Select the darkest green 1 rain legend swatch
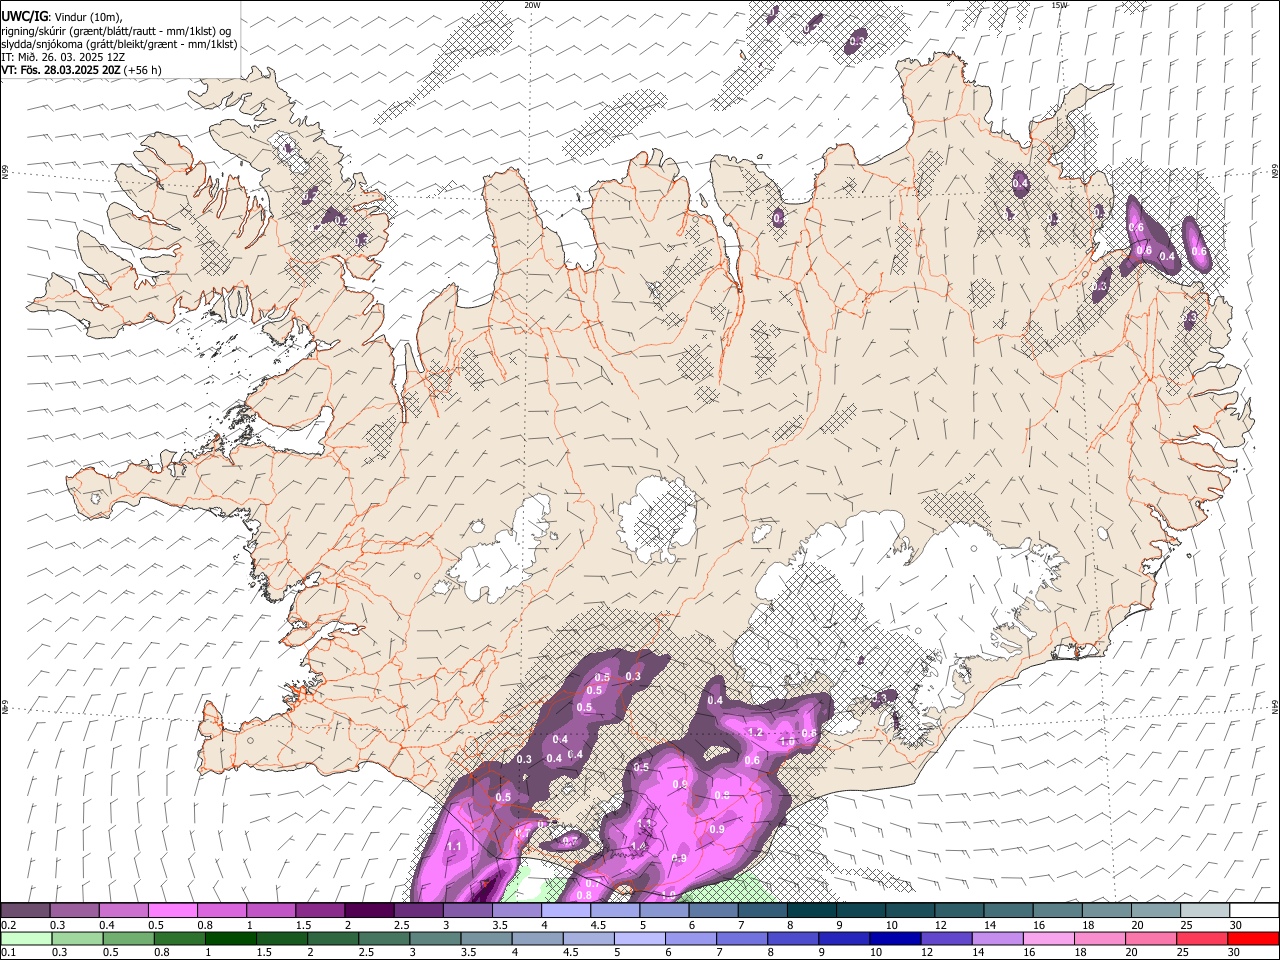1280x960 pixels. (231, 938)
